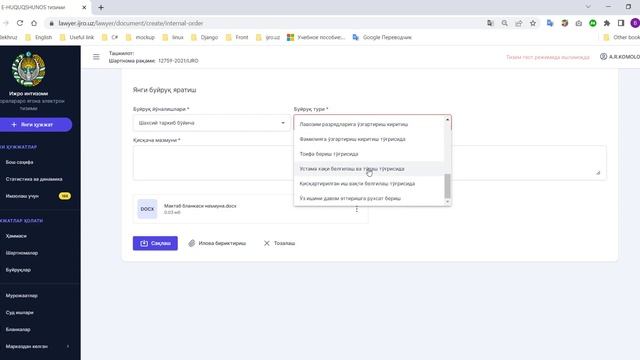Screen dimensions: 640x360
Task: Go to the browser home page icon
Action: (34, 23)
